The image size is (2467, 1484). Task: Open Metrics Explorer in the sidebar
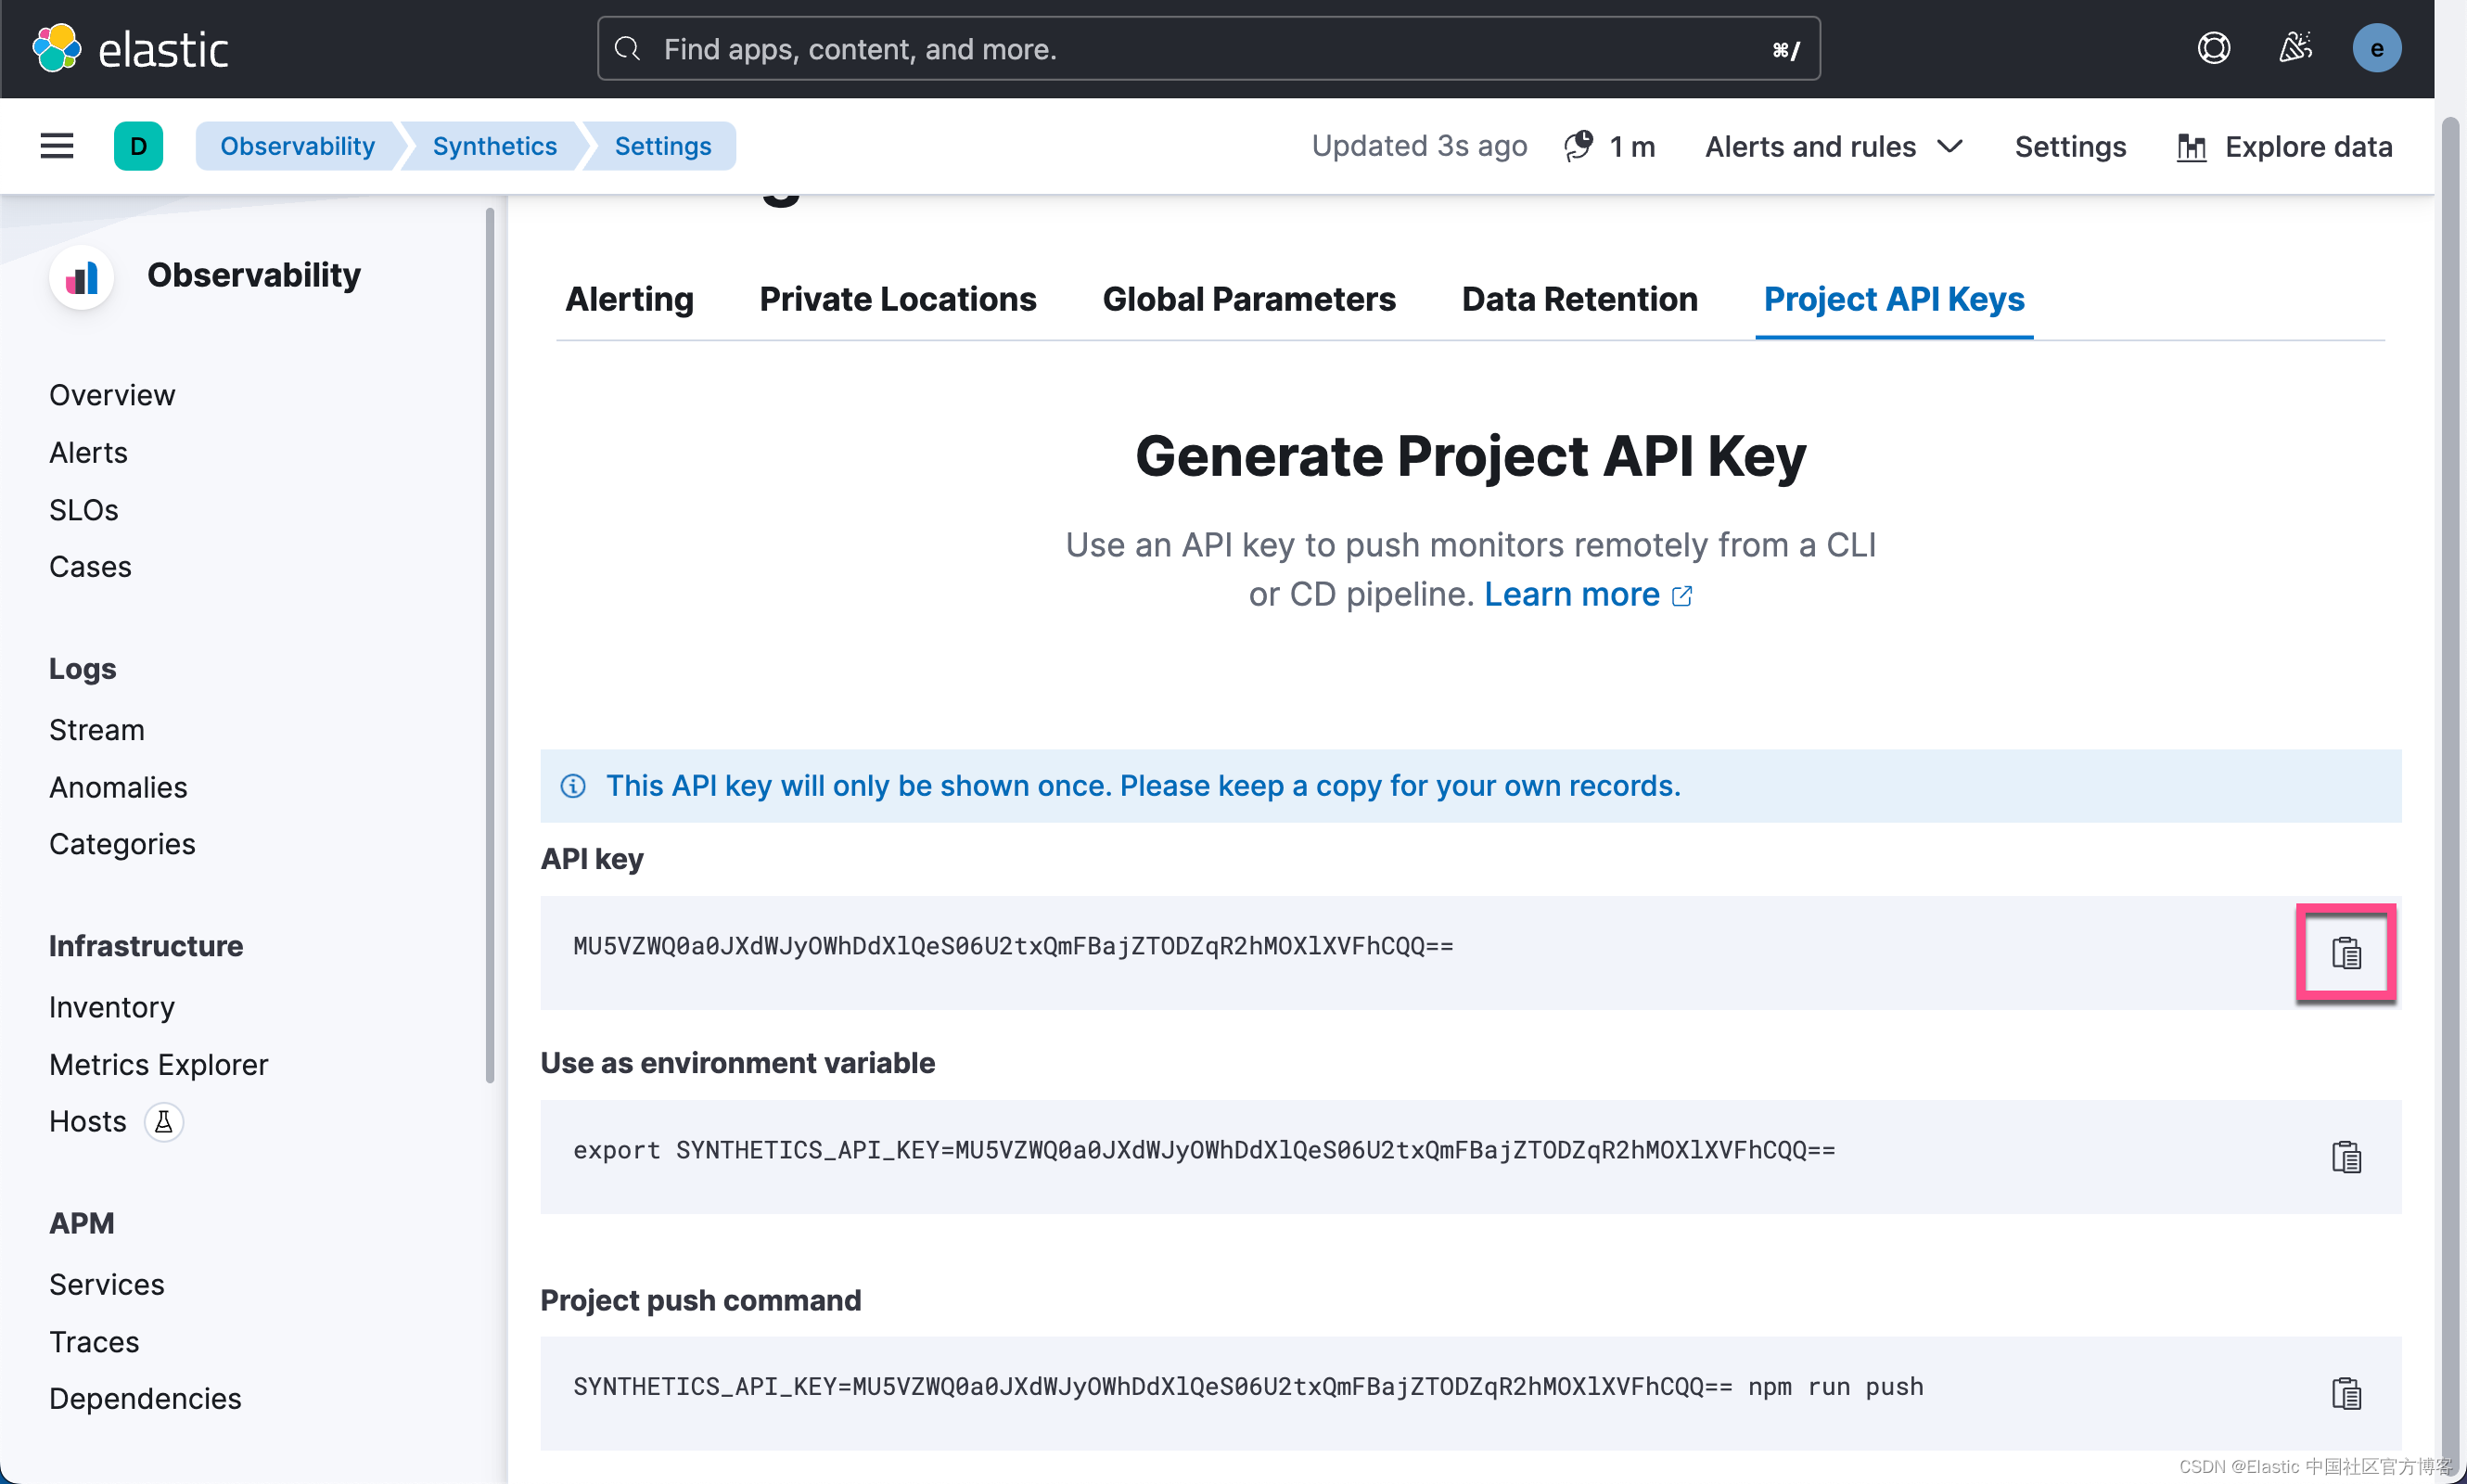[158, 1064]
